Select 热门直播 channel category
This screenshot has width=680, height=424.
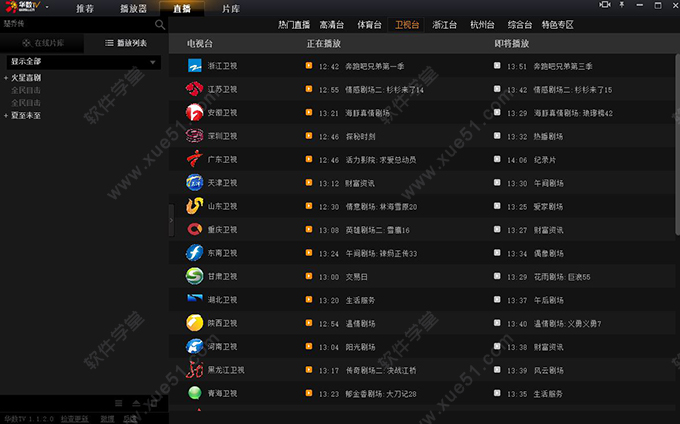point(294,25)
